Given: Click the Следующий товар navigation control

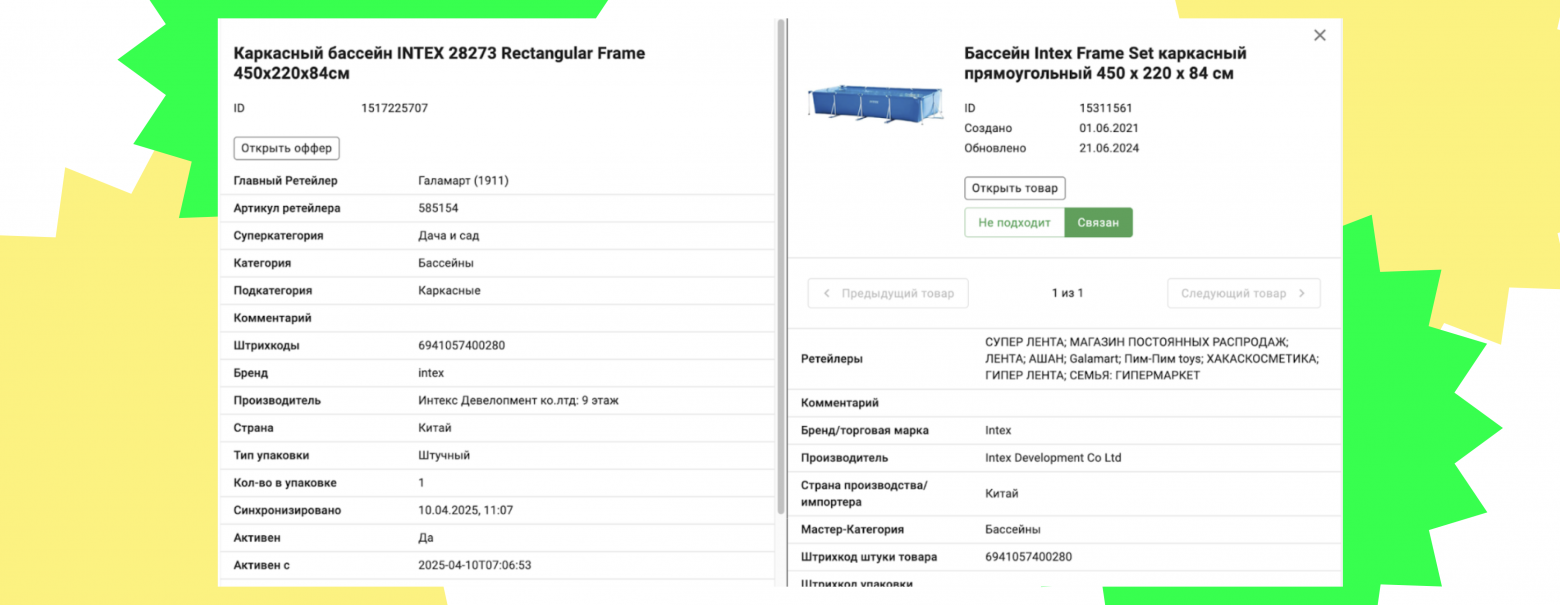Looking at the screenshot, I should (1243, 293).
